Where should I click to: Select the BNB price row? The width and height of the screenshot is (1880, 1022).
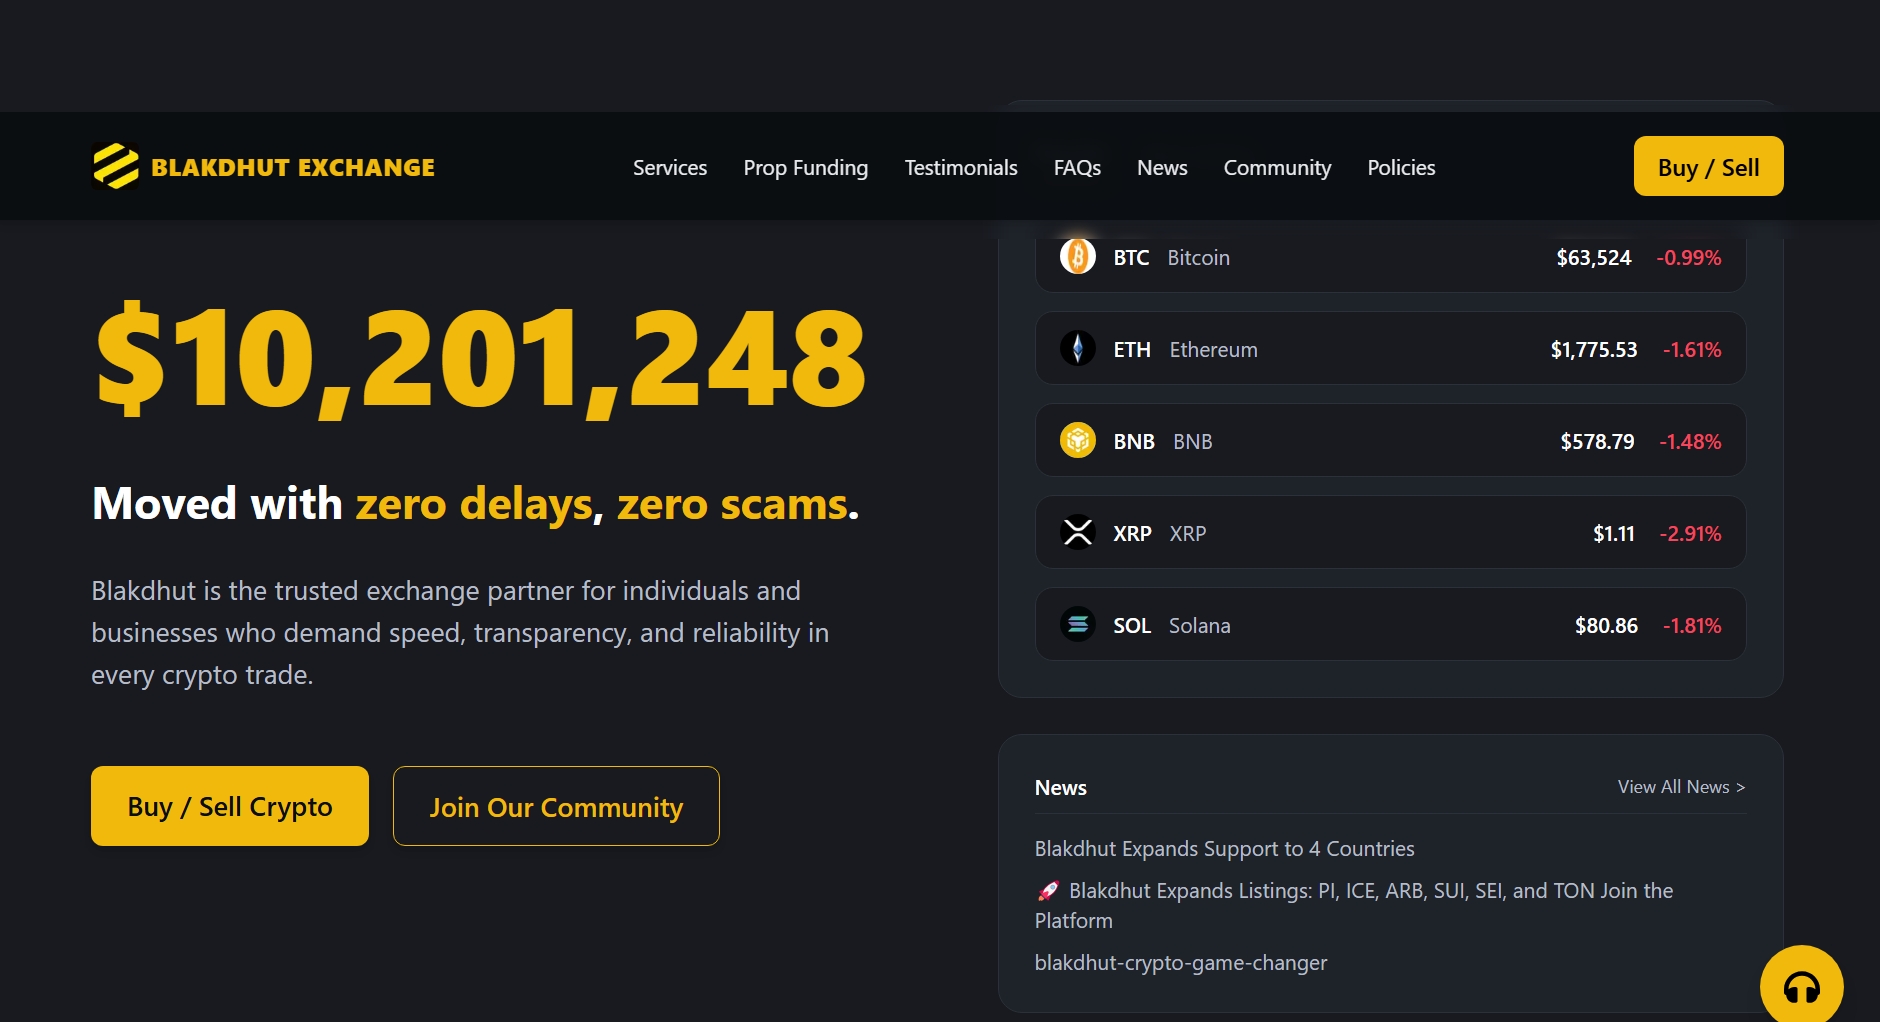click(x=1390, y=441)
